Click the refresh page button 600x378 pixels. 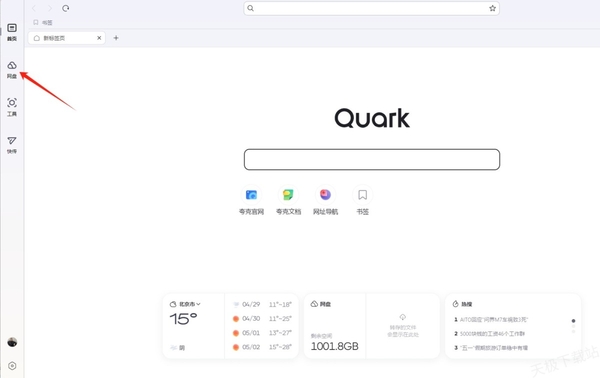66,8
